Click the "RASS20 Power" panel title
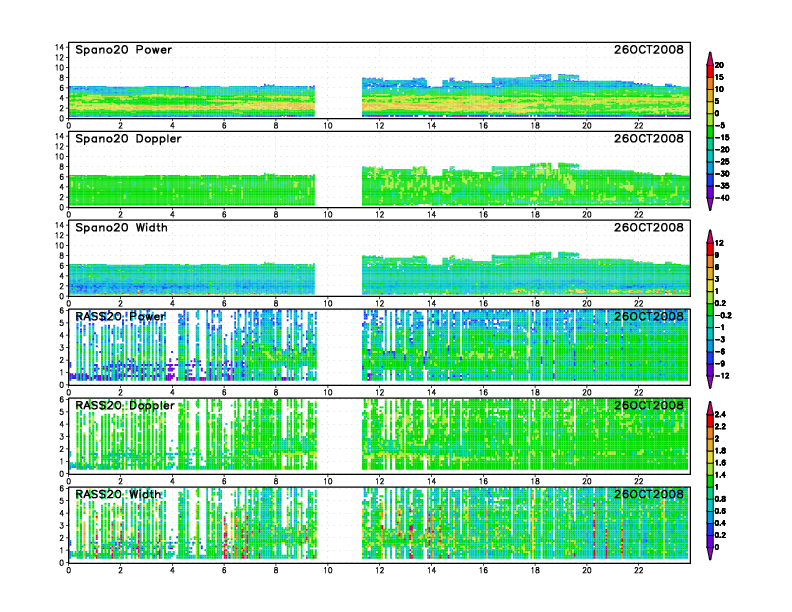Screen dimensions: 792x612 [120, 317]
